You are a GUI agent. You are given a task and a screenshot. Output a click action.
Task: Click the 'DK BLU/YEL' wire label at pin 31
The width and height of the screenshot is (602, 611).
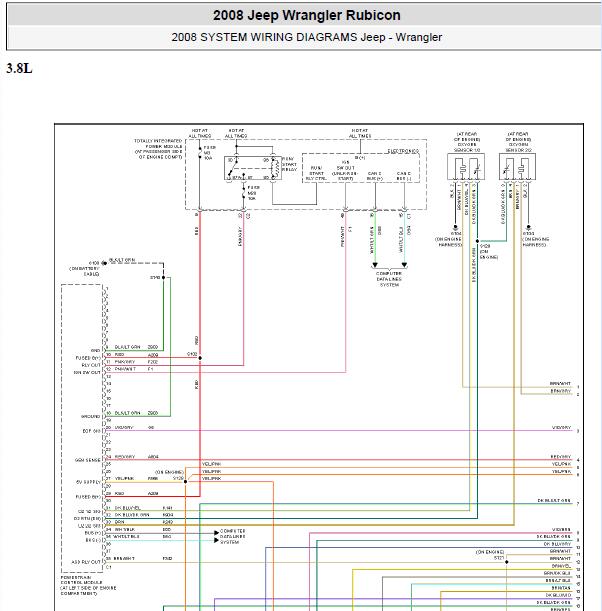tap(127, 508)
